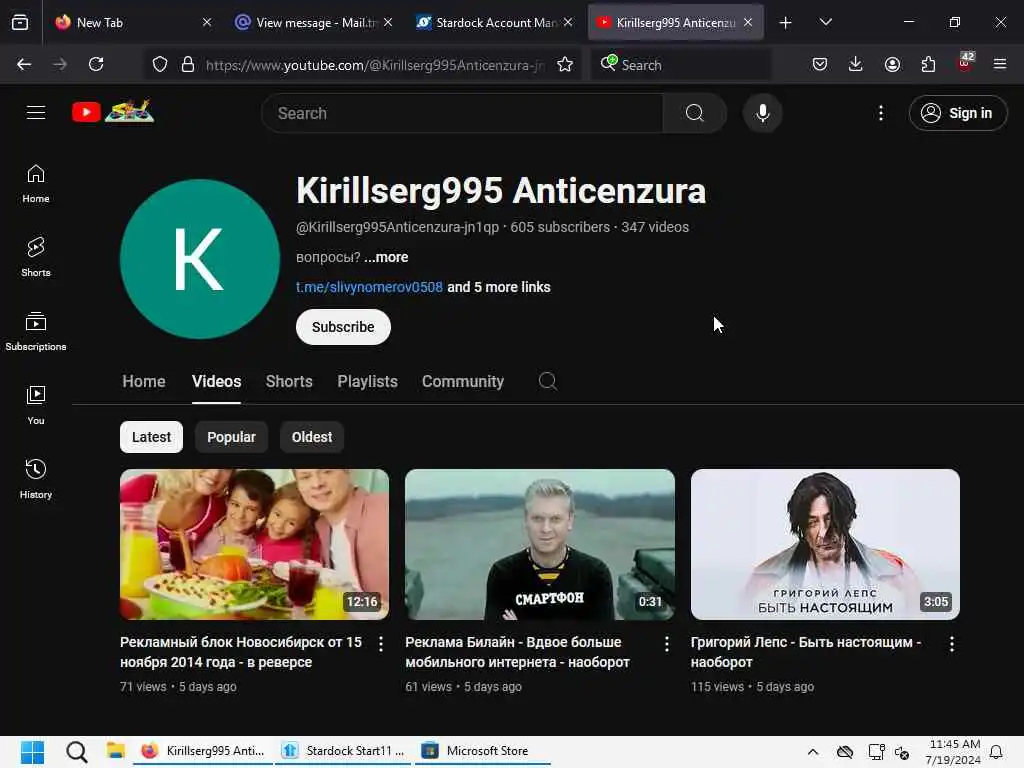The image size is (1024, 768).
Task: Click the YouTube search magnifier button
Action: coord(694,113)
